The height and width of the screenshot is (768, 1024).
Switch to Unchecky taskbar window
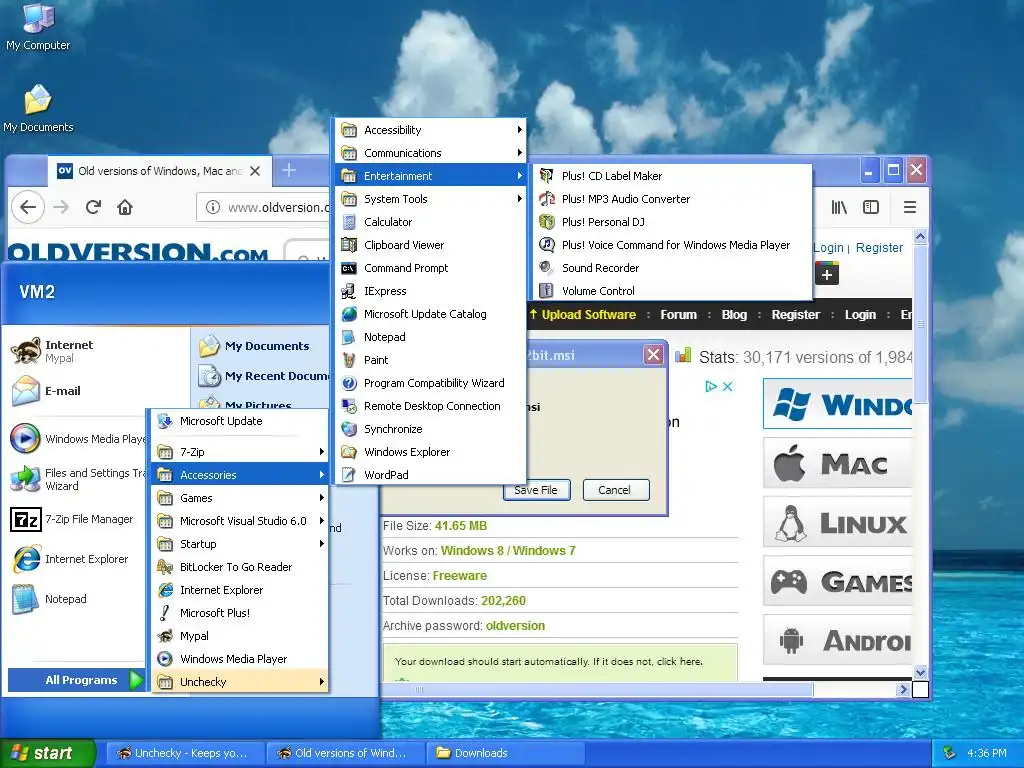coord(184,753)
